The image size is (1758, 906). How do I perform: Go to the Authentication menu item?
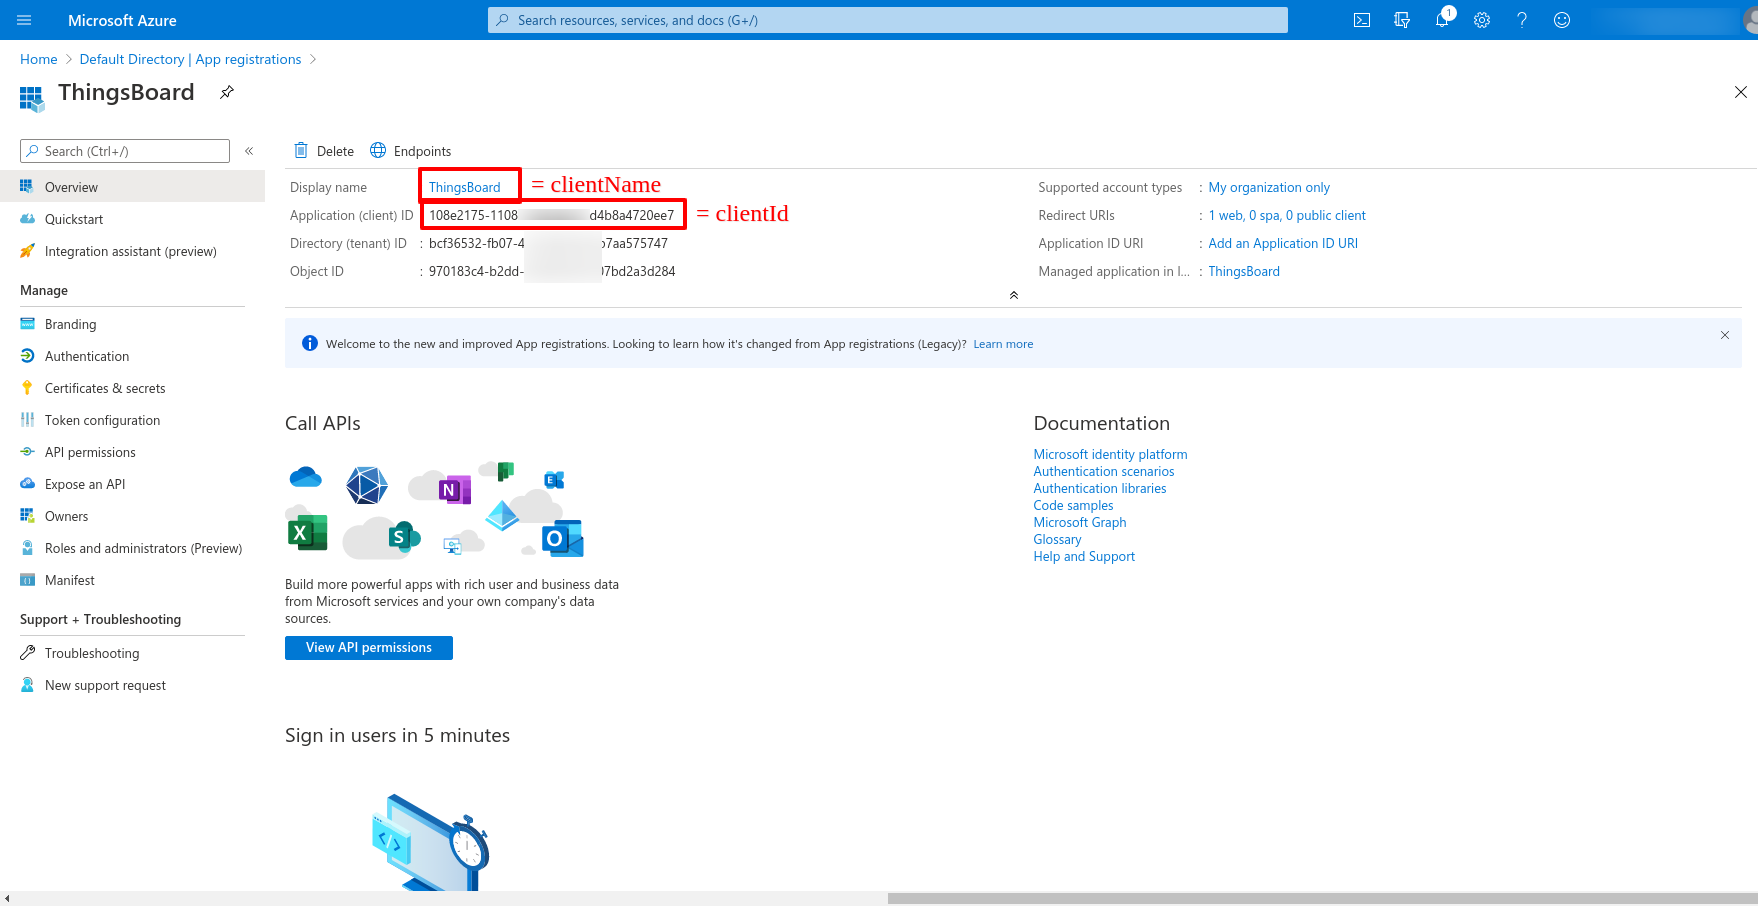tap(87, 356)
